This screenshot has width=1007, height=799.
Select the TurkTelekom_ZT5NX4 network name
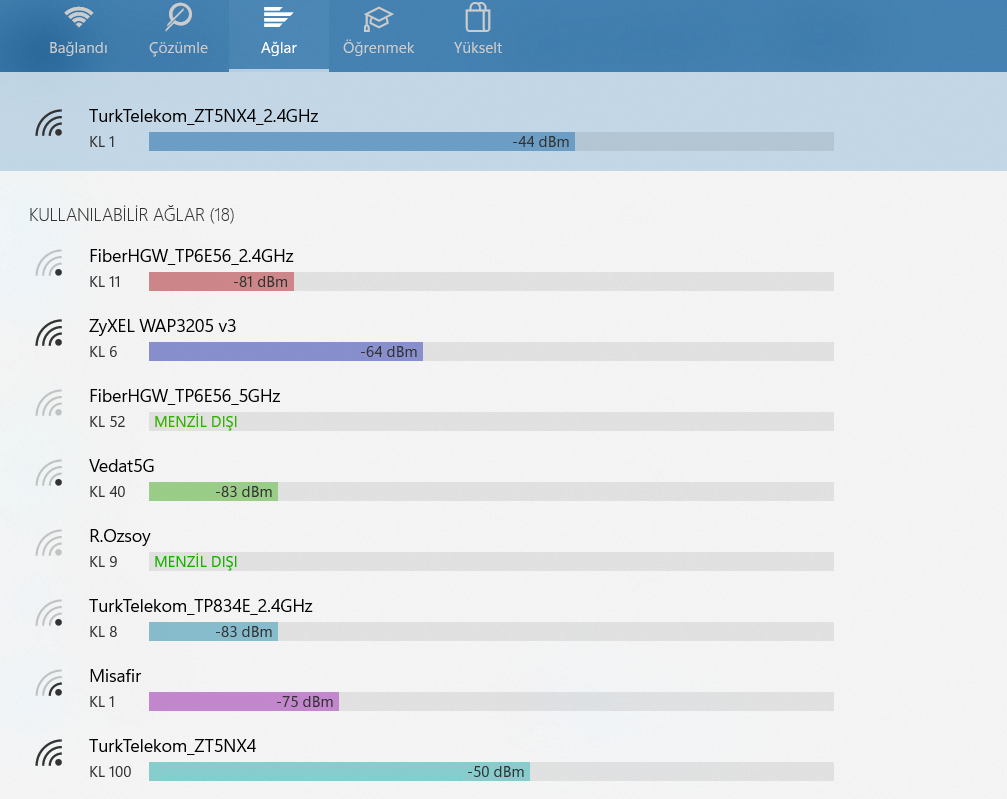(x=173, y=746)
